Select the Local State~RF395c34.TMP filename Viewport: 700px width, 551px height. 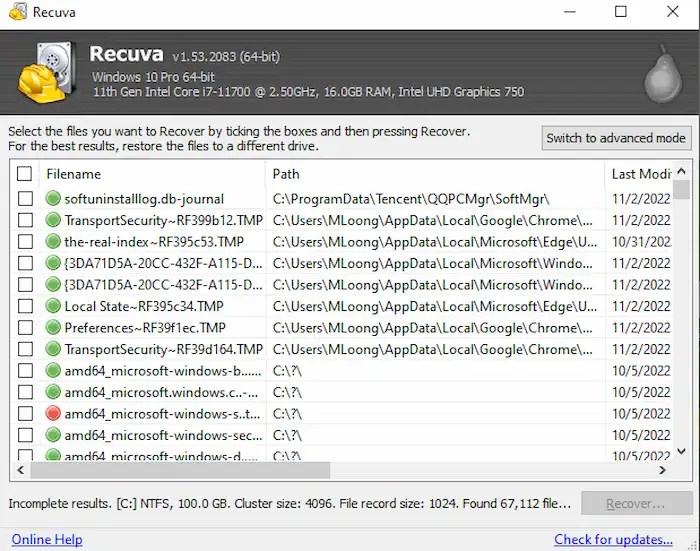(x=144, y=306)
